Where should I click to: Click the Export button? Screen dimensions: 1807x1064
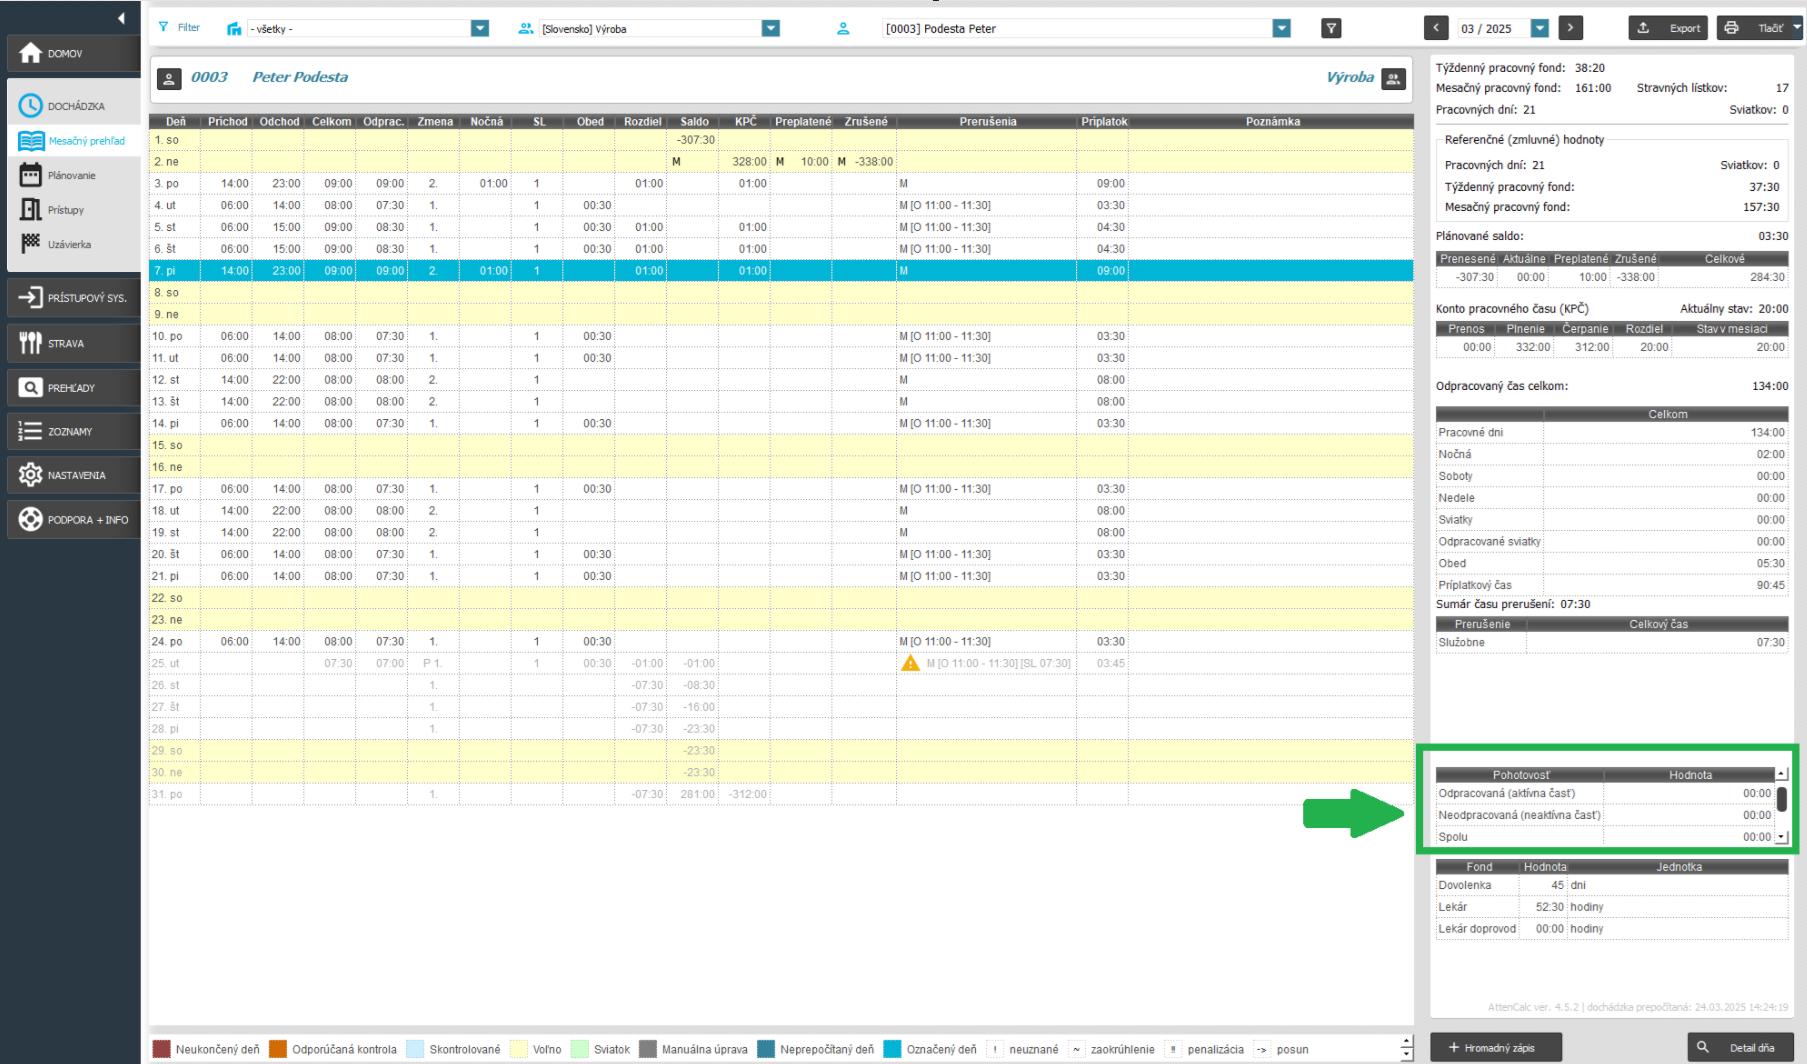(1670, 29)
